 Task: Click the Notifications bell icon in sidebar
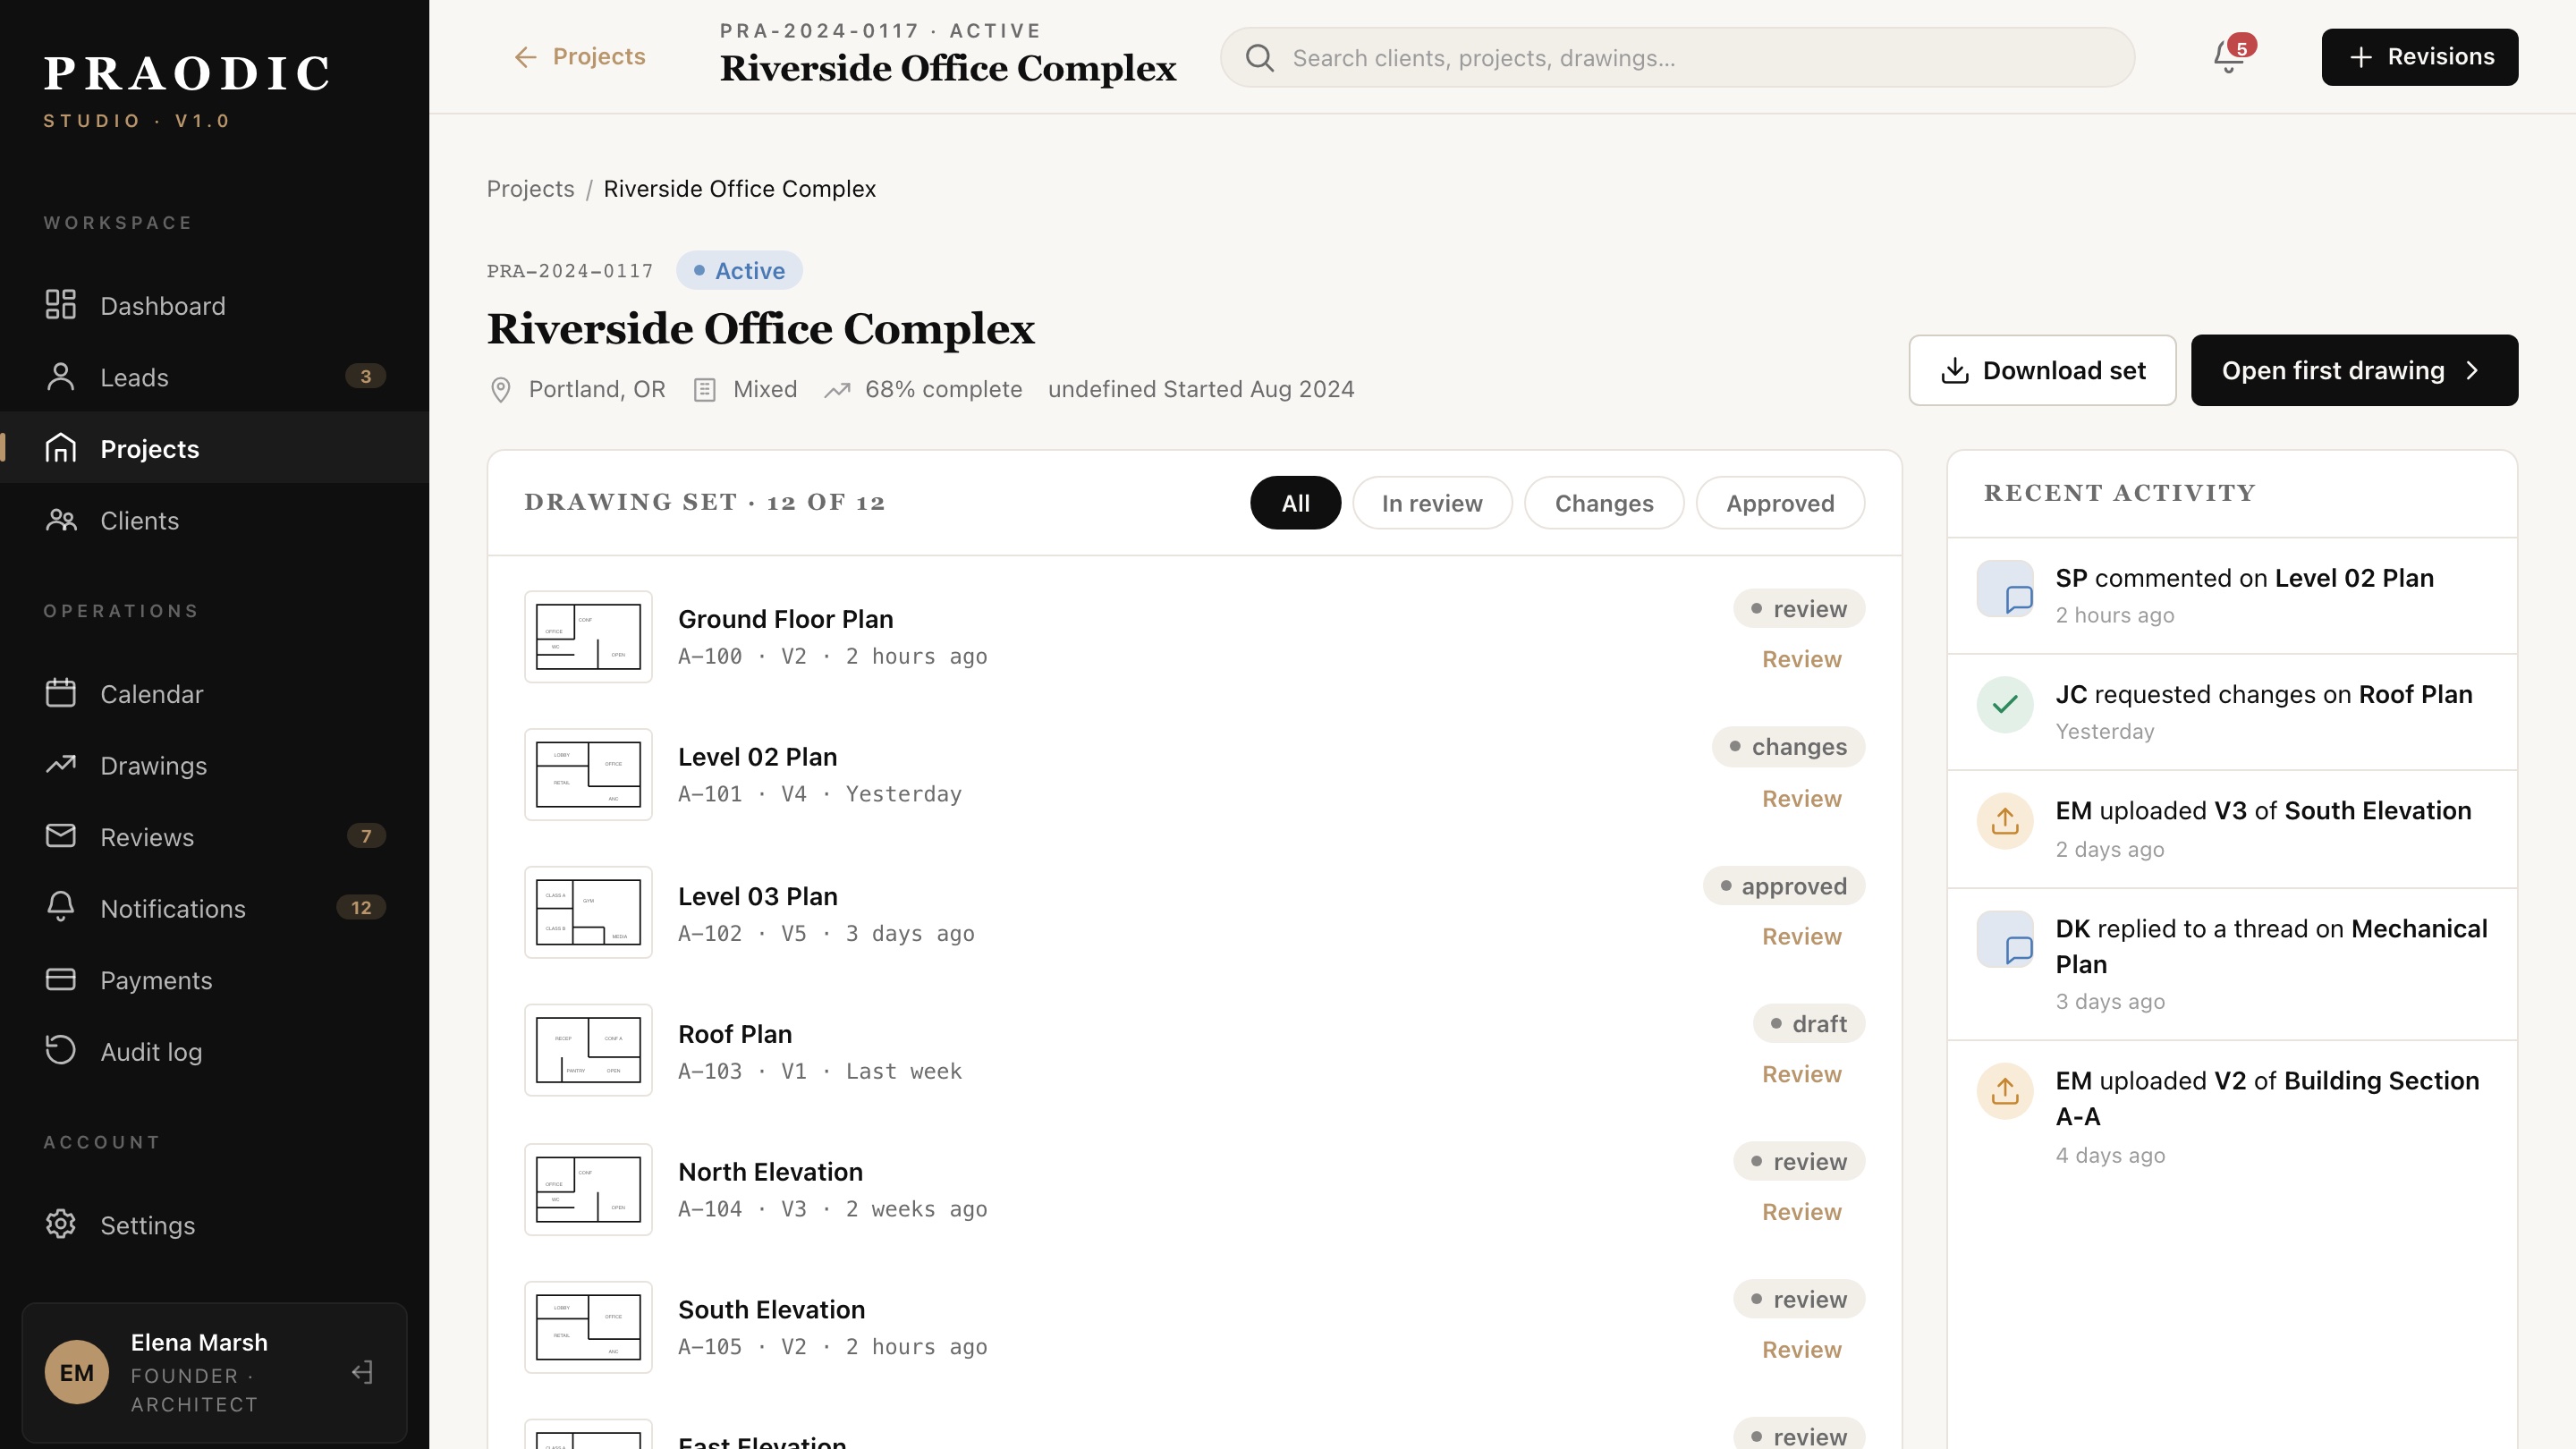click(x=60, y=908)
